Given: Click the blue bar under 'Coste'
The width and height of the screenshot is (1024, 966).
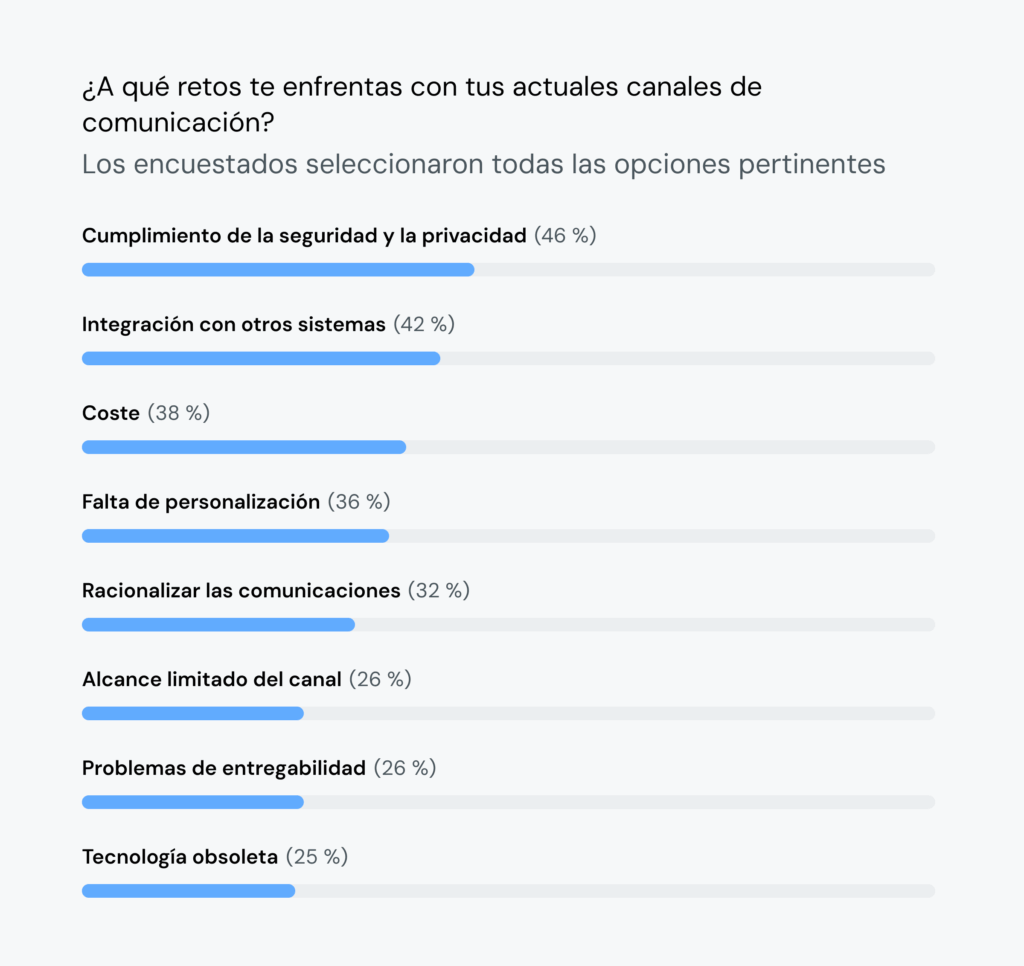Looking at the screenshot, I should click(244, 447).
